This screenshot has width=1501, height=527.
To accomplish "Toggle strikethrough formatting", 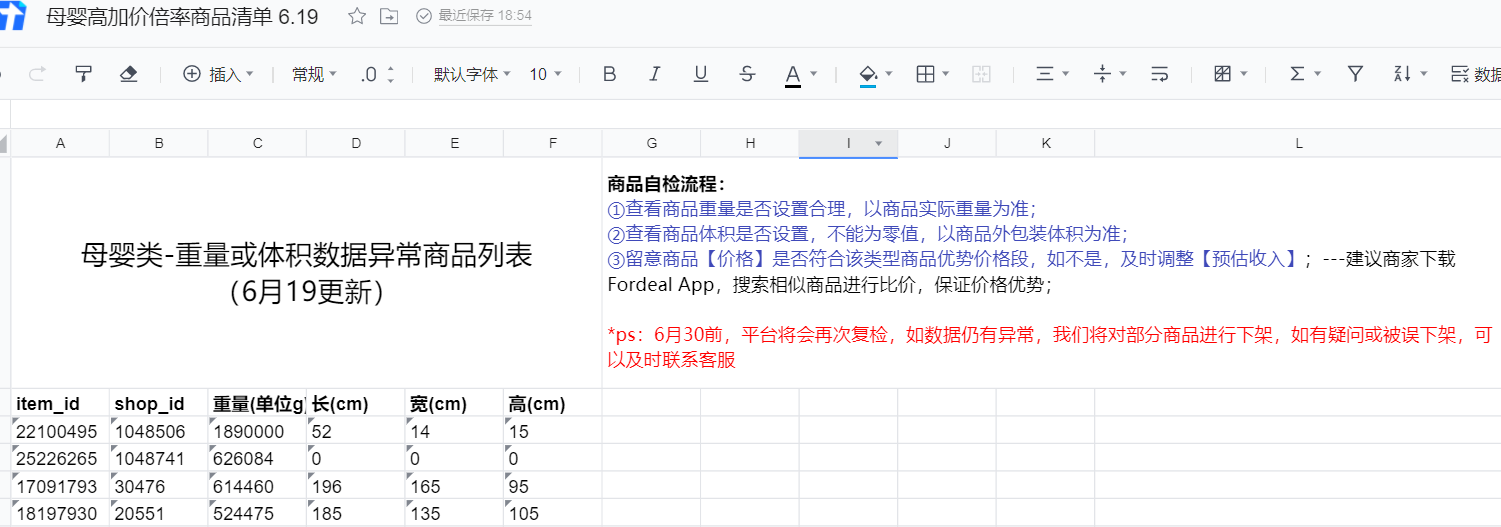I will tap(747, 74).
